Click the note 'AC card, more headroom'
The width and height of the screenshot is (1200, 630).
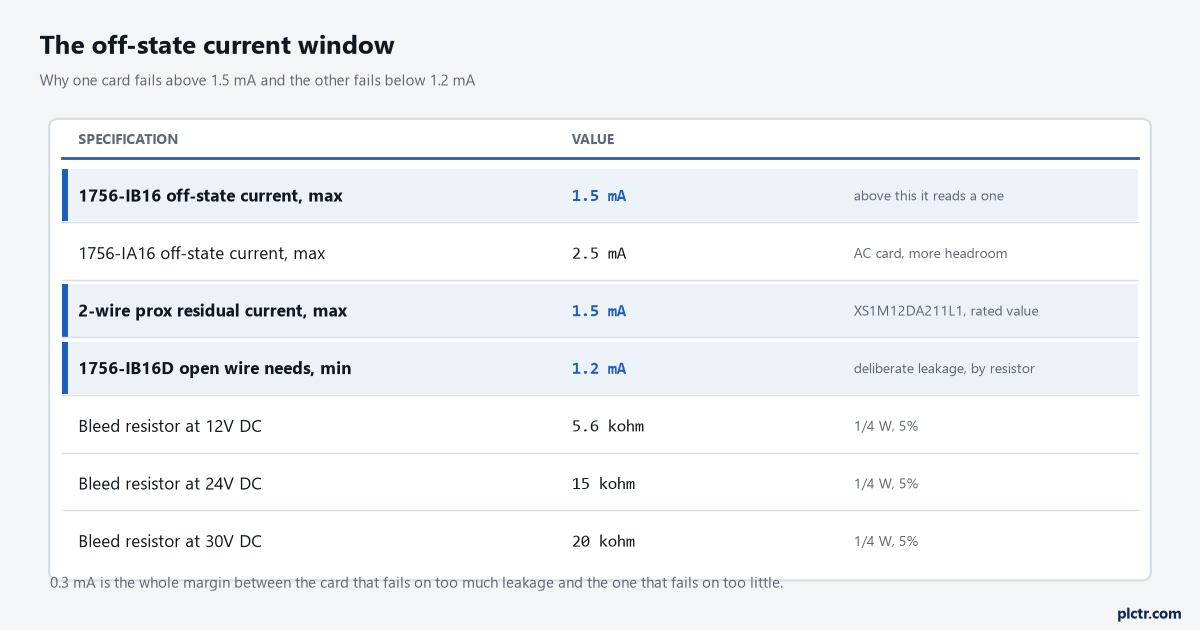(930, 254)
